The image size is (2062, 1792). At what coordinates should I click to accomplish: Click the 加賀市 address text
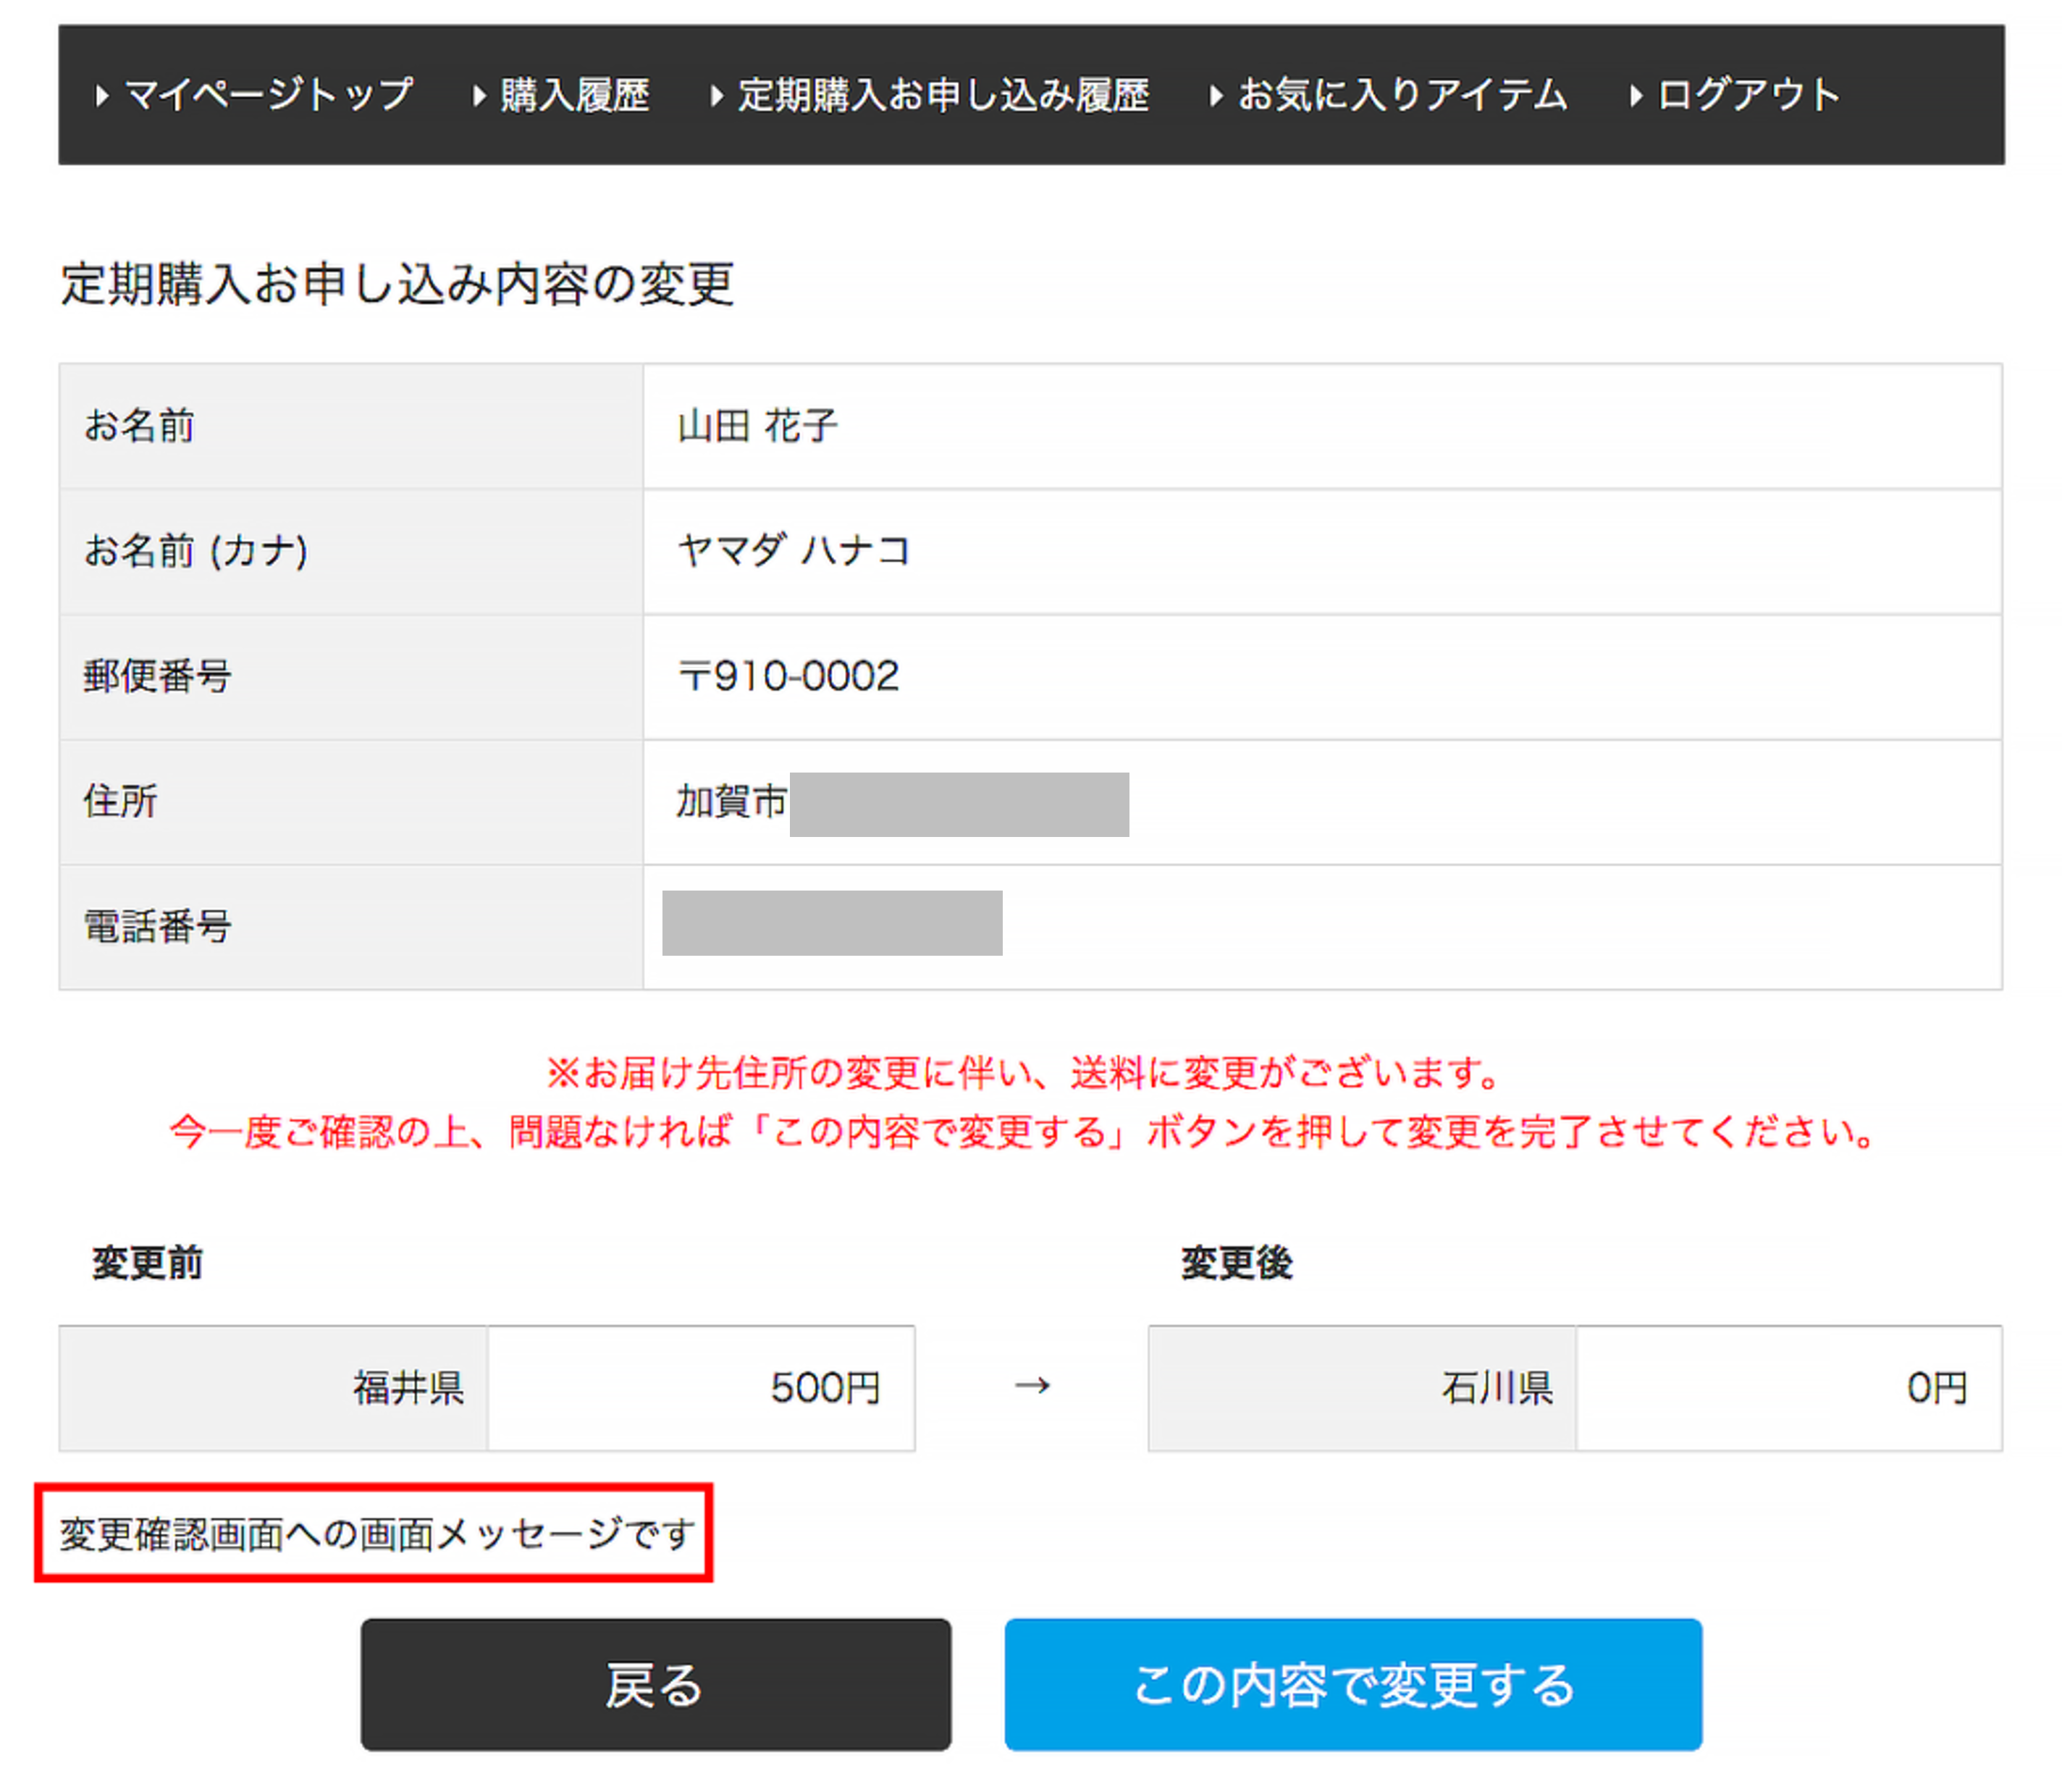point(731,802)
